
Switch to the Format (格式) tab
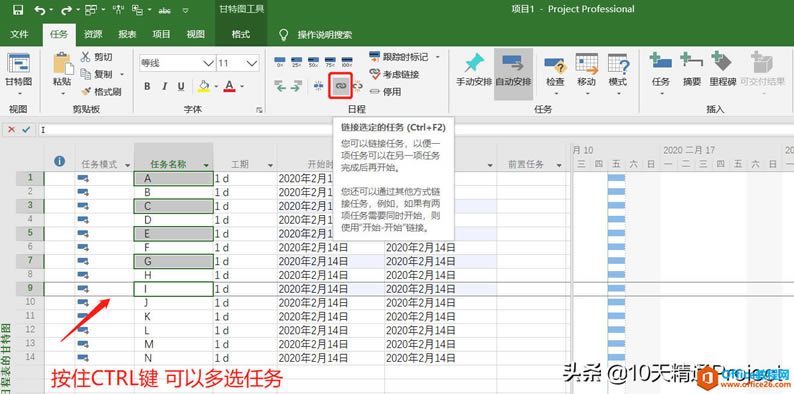tap(241, 34)
